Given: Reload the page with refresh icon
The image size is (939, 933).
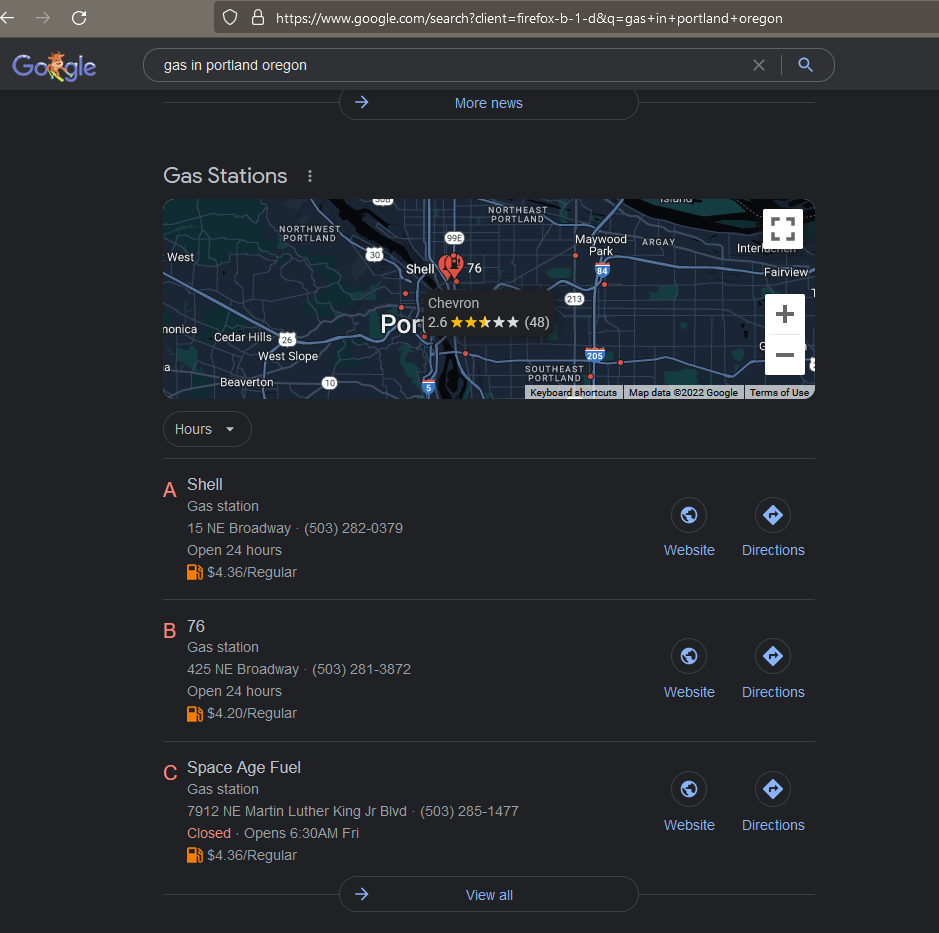Looking at the screenshot, I should pyautogui.click(x=79, y=17).
